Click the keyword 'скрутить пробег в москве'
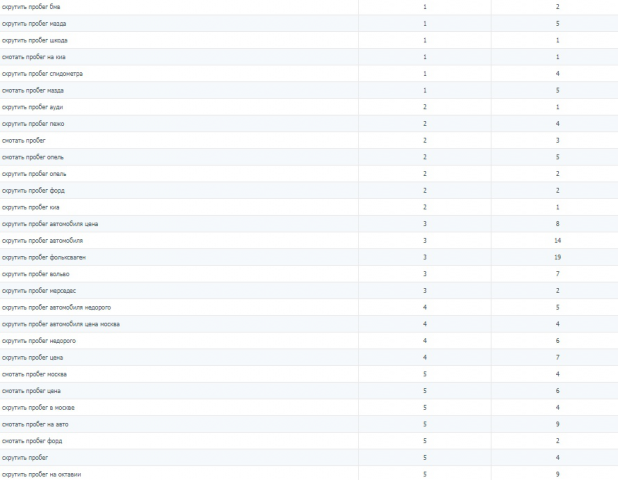The height and width of the screenshot is (480, 618). [38, 407]
